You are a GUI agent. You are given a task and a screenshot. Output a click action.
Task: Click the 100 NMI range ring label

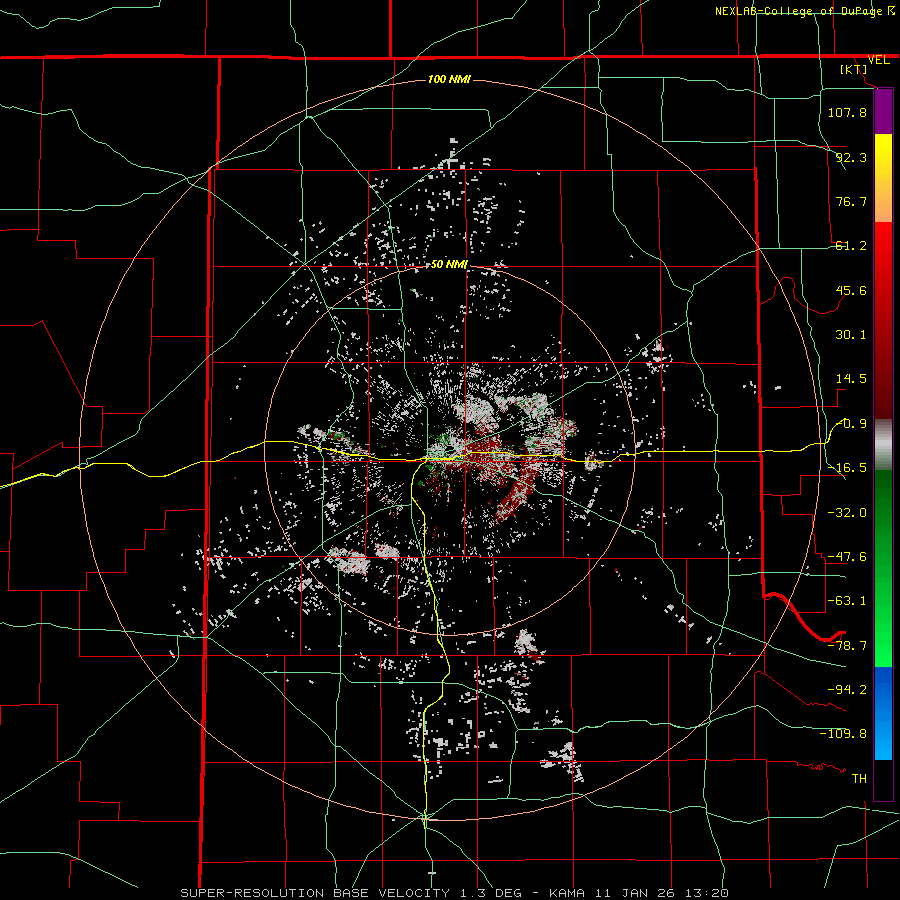point(449,79)
